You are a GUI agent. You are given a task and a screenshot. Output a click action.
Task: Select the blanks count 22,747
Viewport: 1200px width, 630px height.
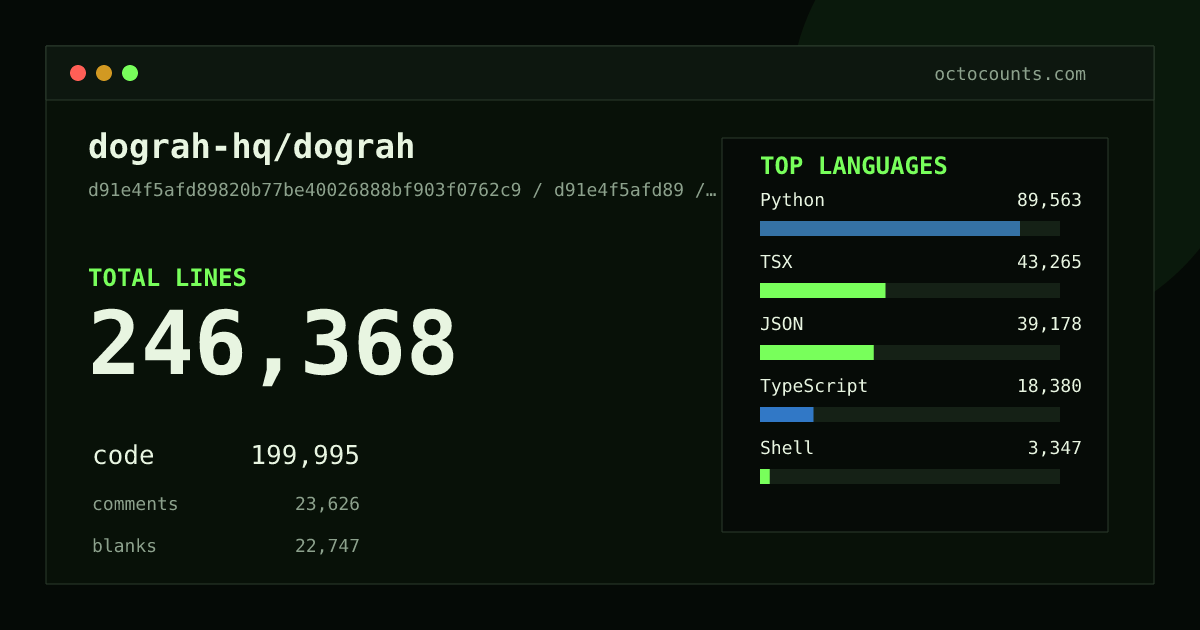(x=327, y=546)
